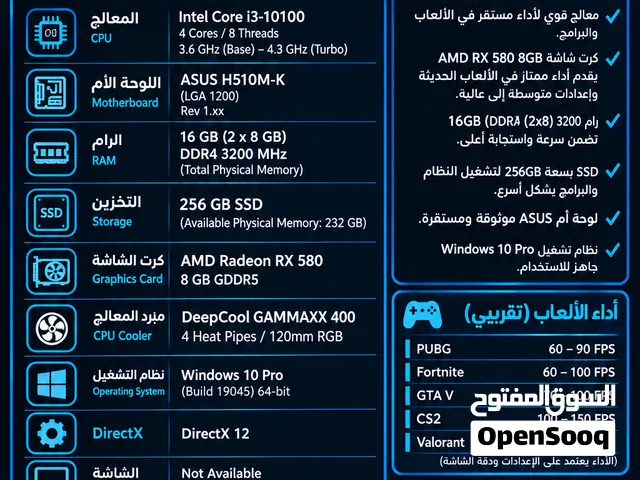Click the SSD storage icon
This screenshot has width=640, height=480.
[x=51, y=213]
